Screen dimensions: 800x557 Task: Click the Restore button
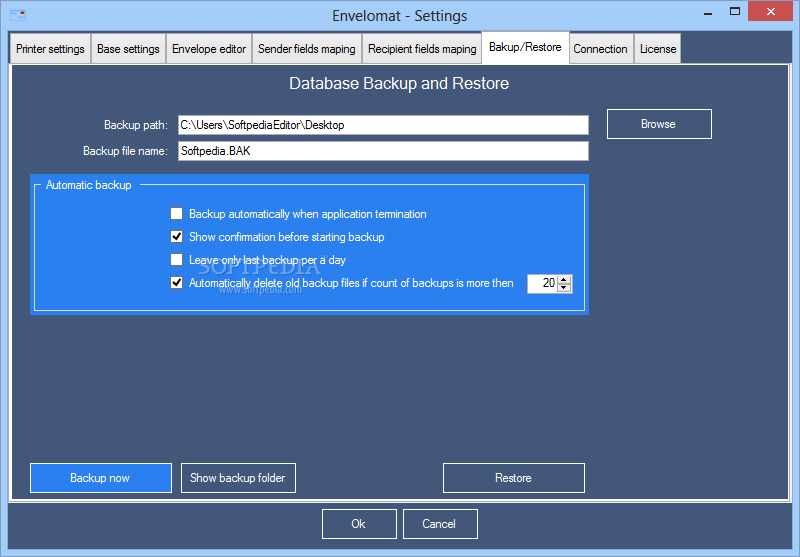point(514,478)
